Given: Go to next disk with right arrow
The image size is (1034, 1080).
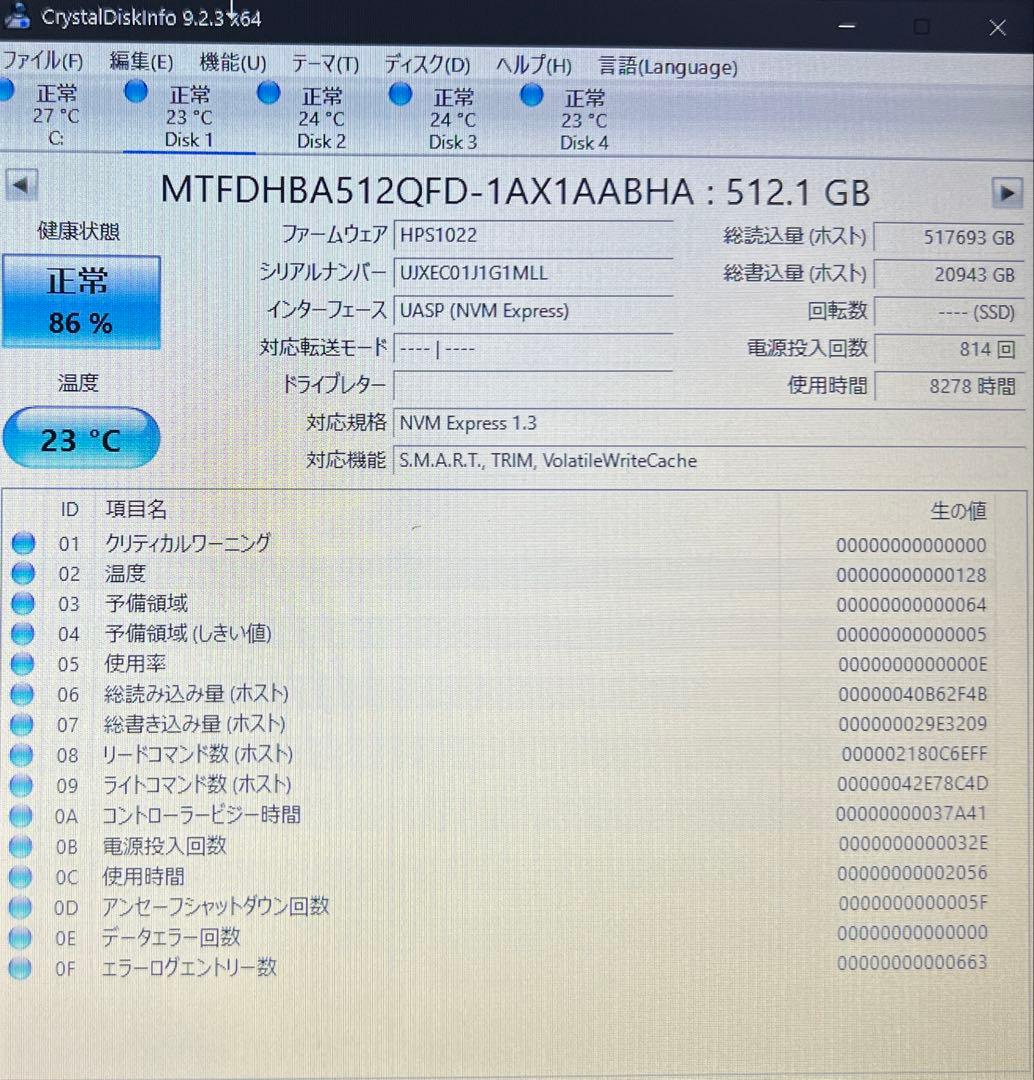Looking at the screenshot, I should 1007,194.
